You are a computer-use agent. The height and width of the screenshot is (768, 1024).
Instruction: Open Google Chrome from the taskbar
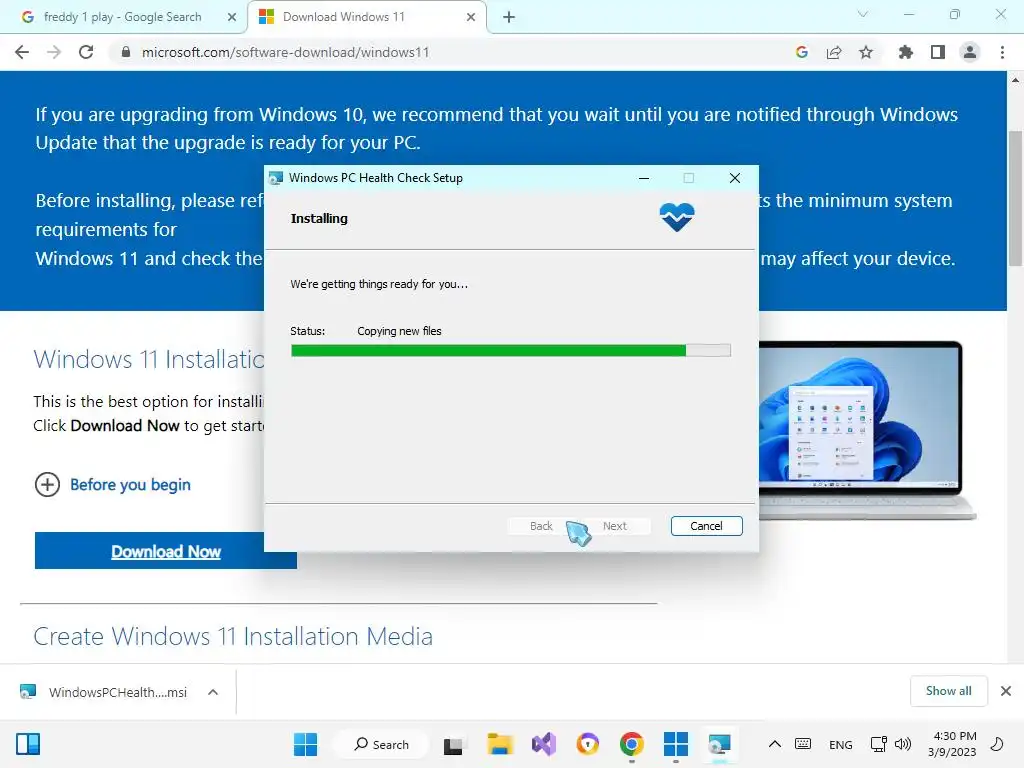pyautogui.click(x=632, y=744)
